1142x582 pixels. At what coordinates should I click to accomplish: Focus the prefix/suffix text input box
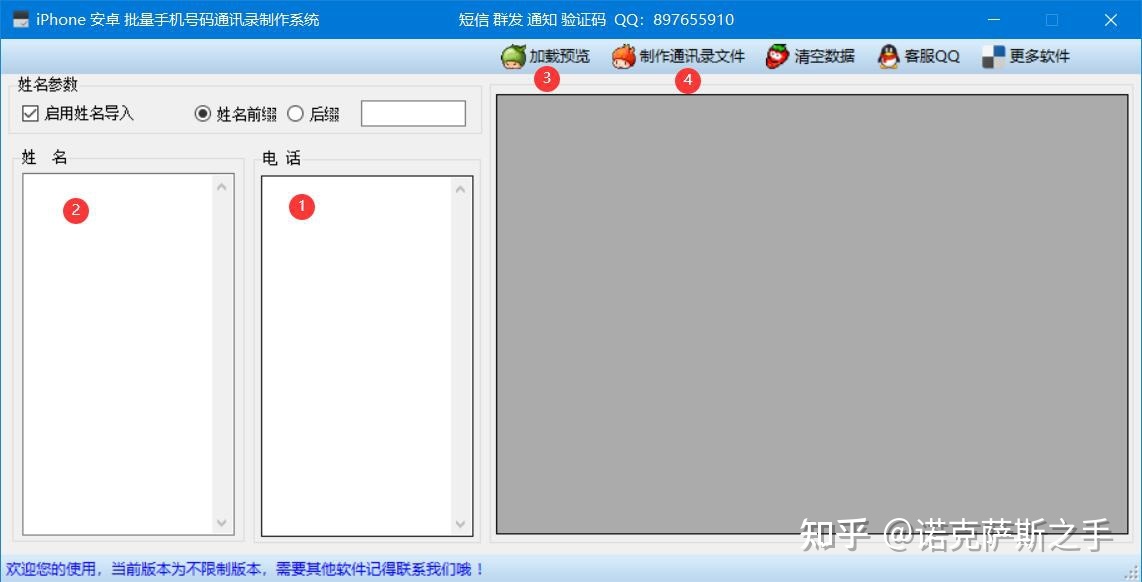point(413,114)
